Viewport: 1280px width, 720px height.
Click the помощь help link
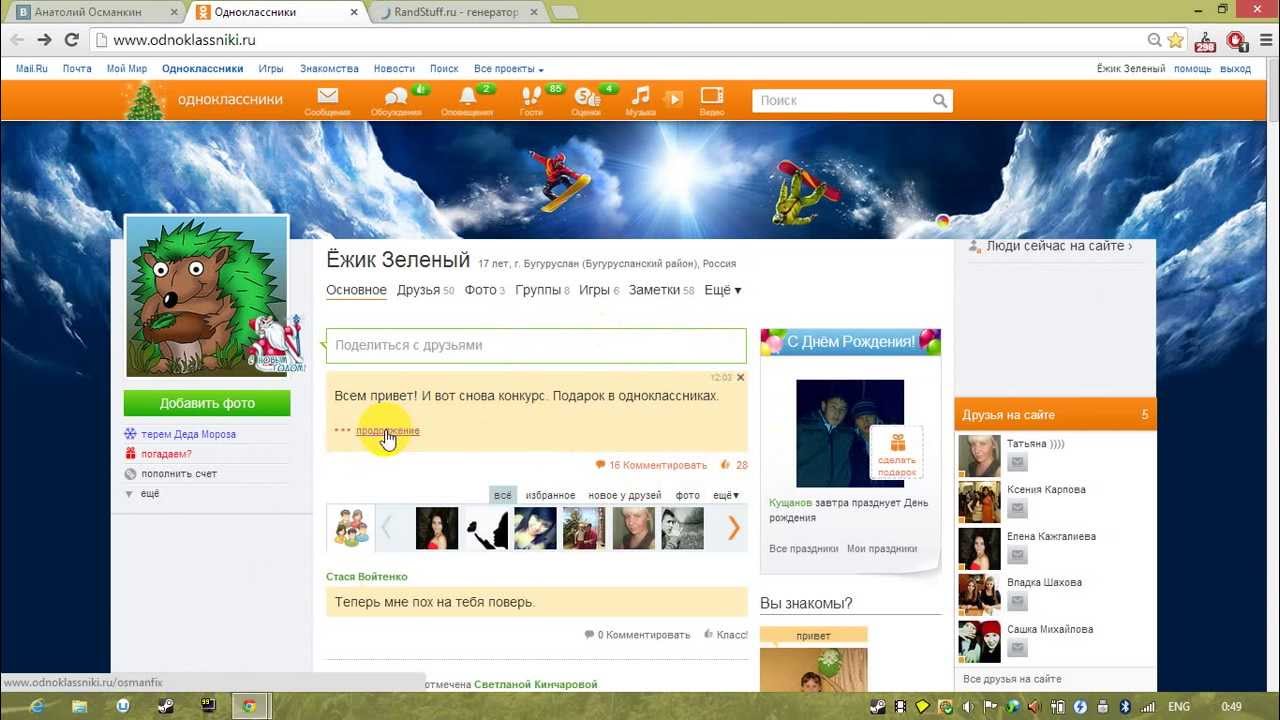coord(1193,69)
